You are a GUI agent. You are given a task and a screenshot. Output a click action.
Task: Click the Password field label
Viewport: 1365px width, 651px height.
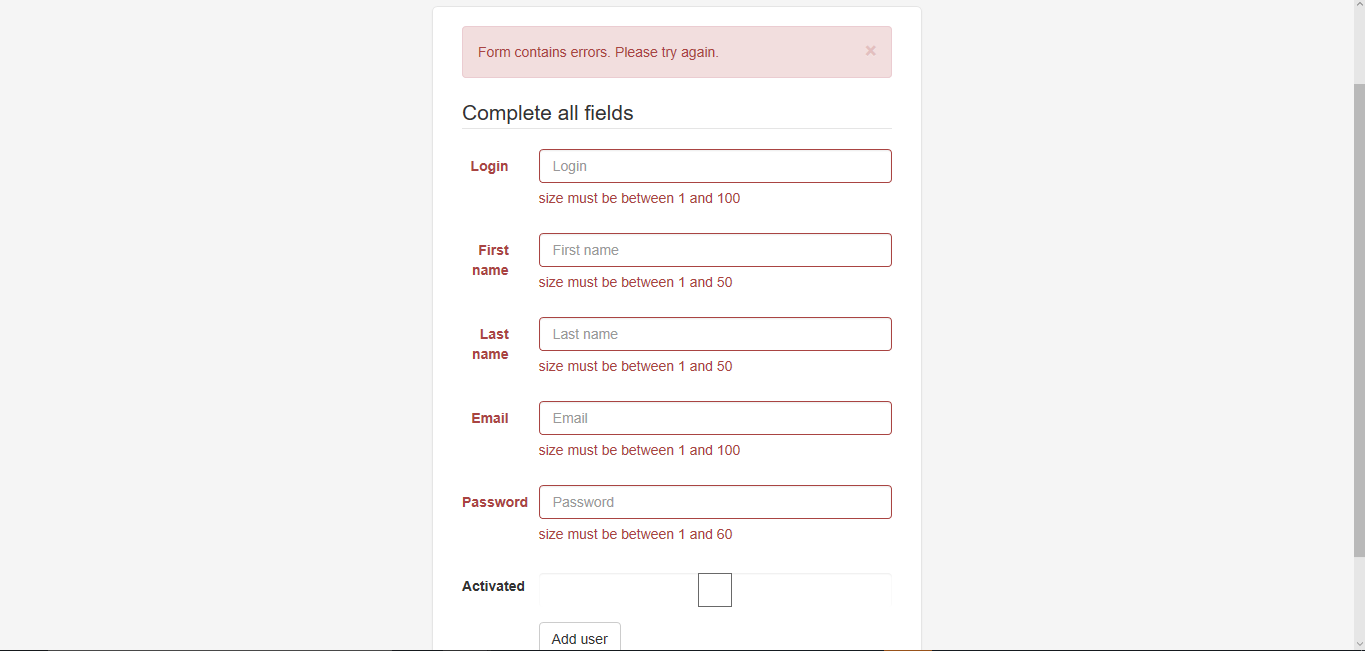pyautogui.click(x=495, y=502)
